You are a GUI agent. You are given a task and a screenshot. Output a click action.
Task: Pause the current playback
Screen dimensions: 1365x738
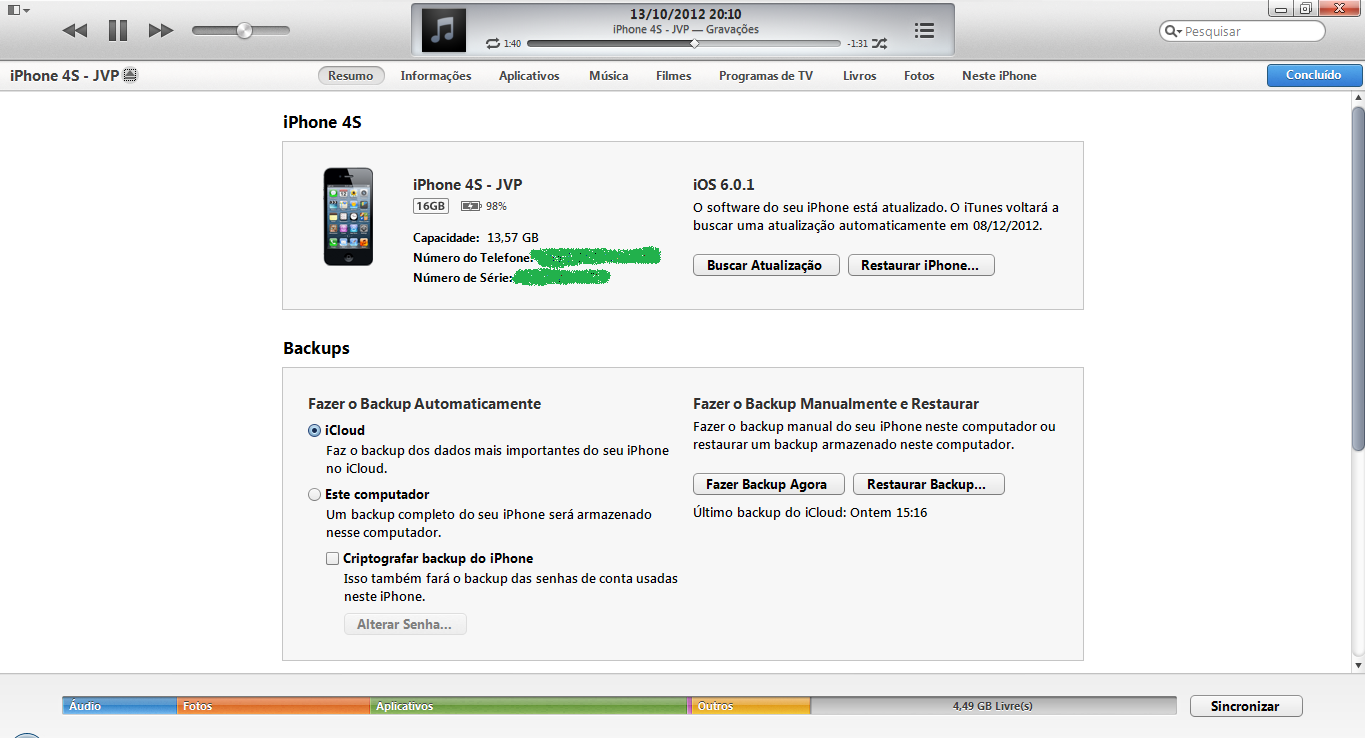click(x=118, y=31)
